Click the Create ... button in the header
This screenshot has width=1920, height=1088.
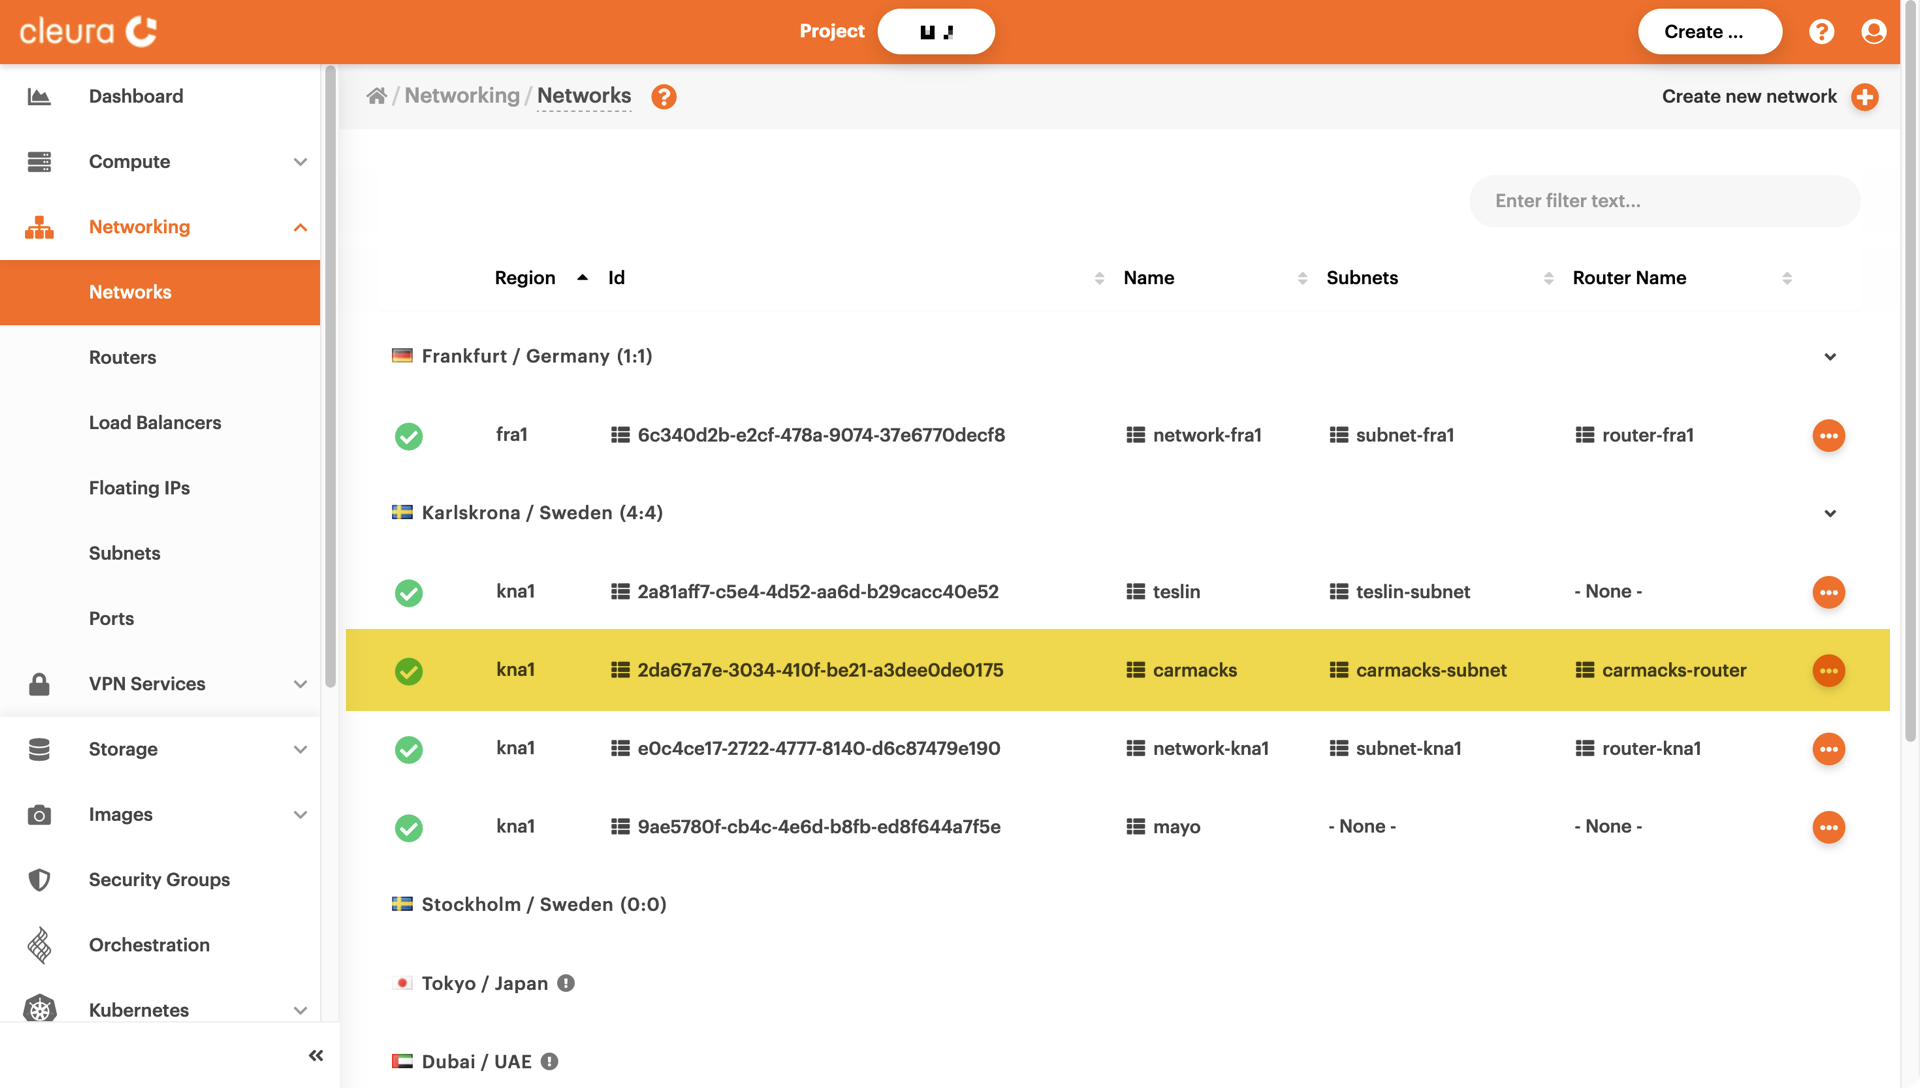click(1709, 32)
